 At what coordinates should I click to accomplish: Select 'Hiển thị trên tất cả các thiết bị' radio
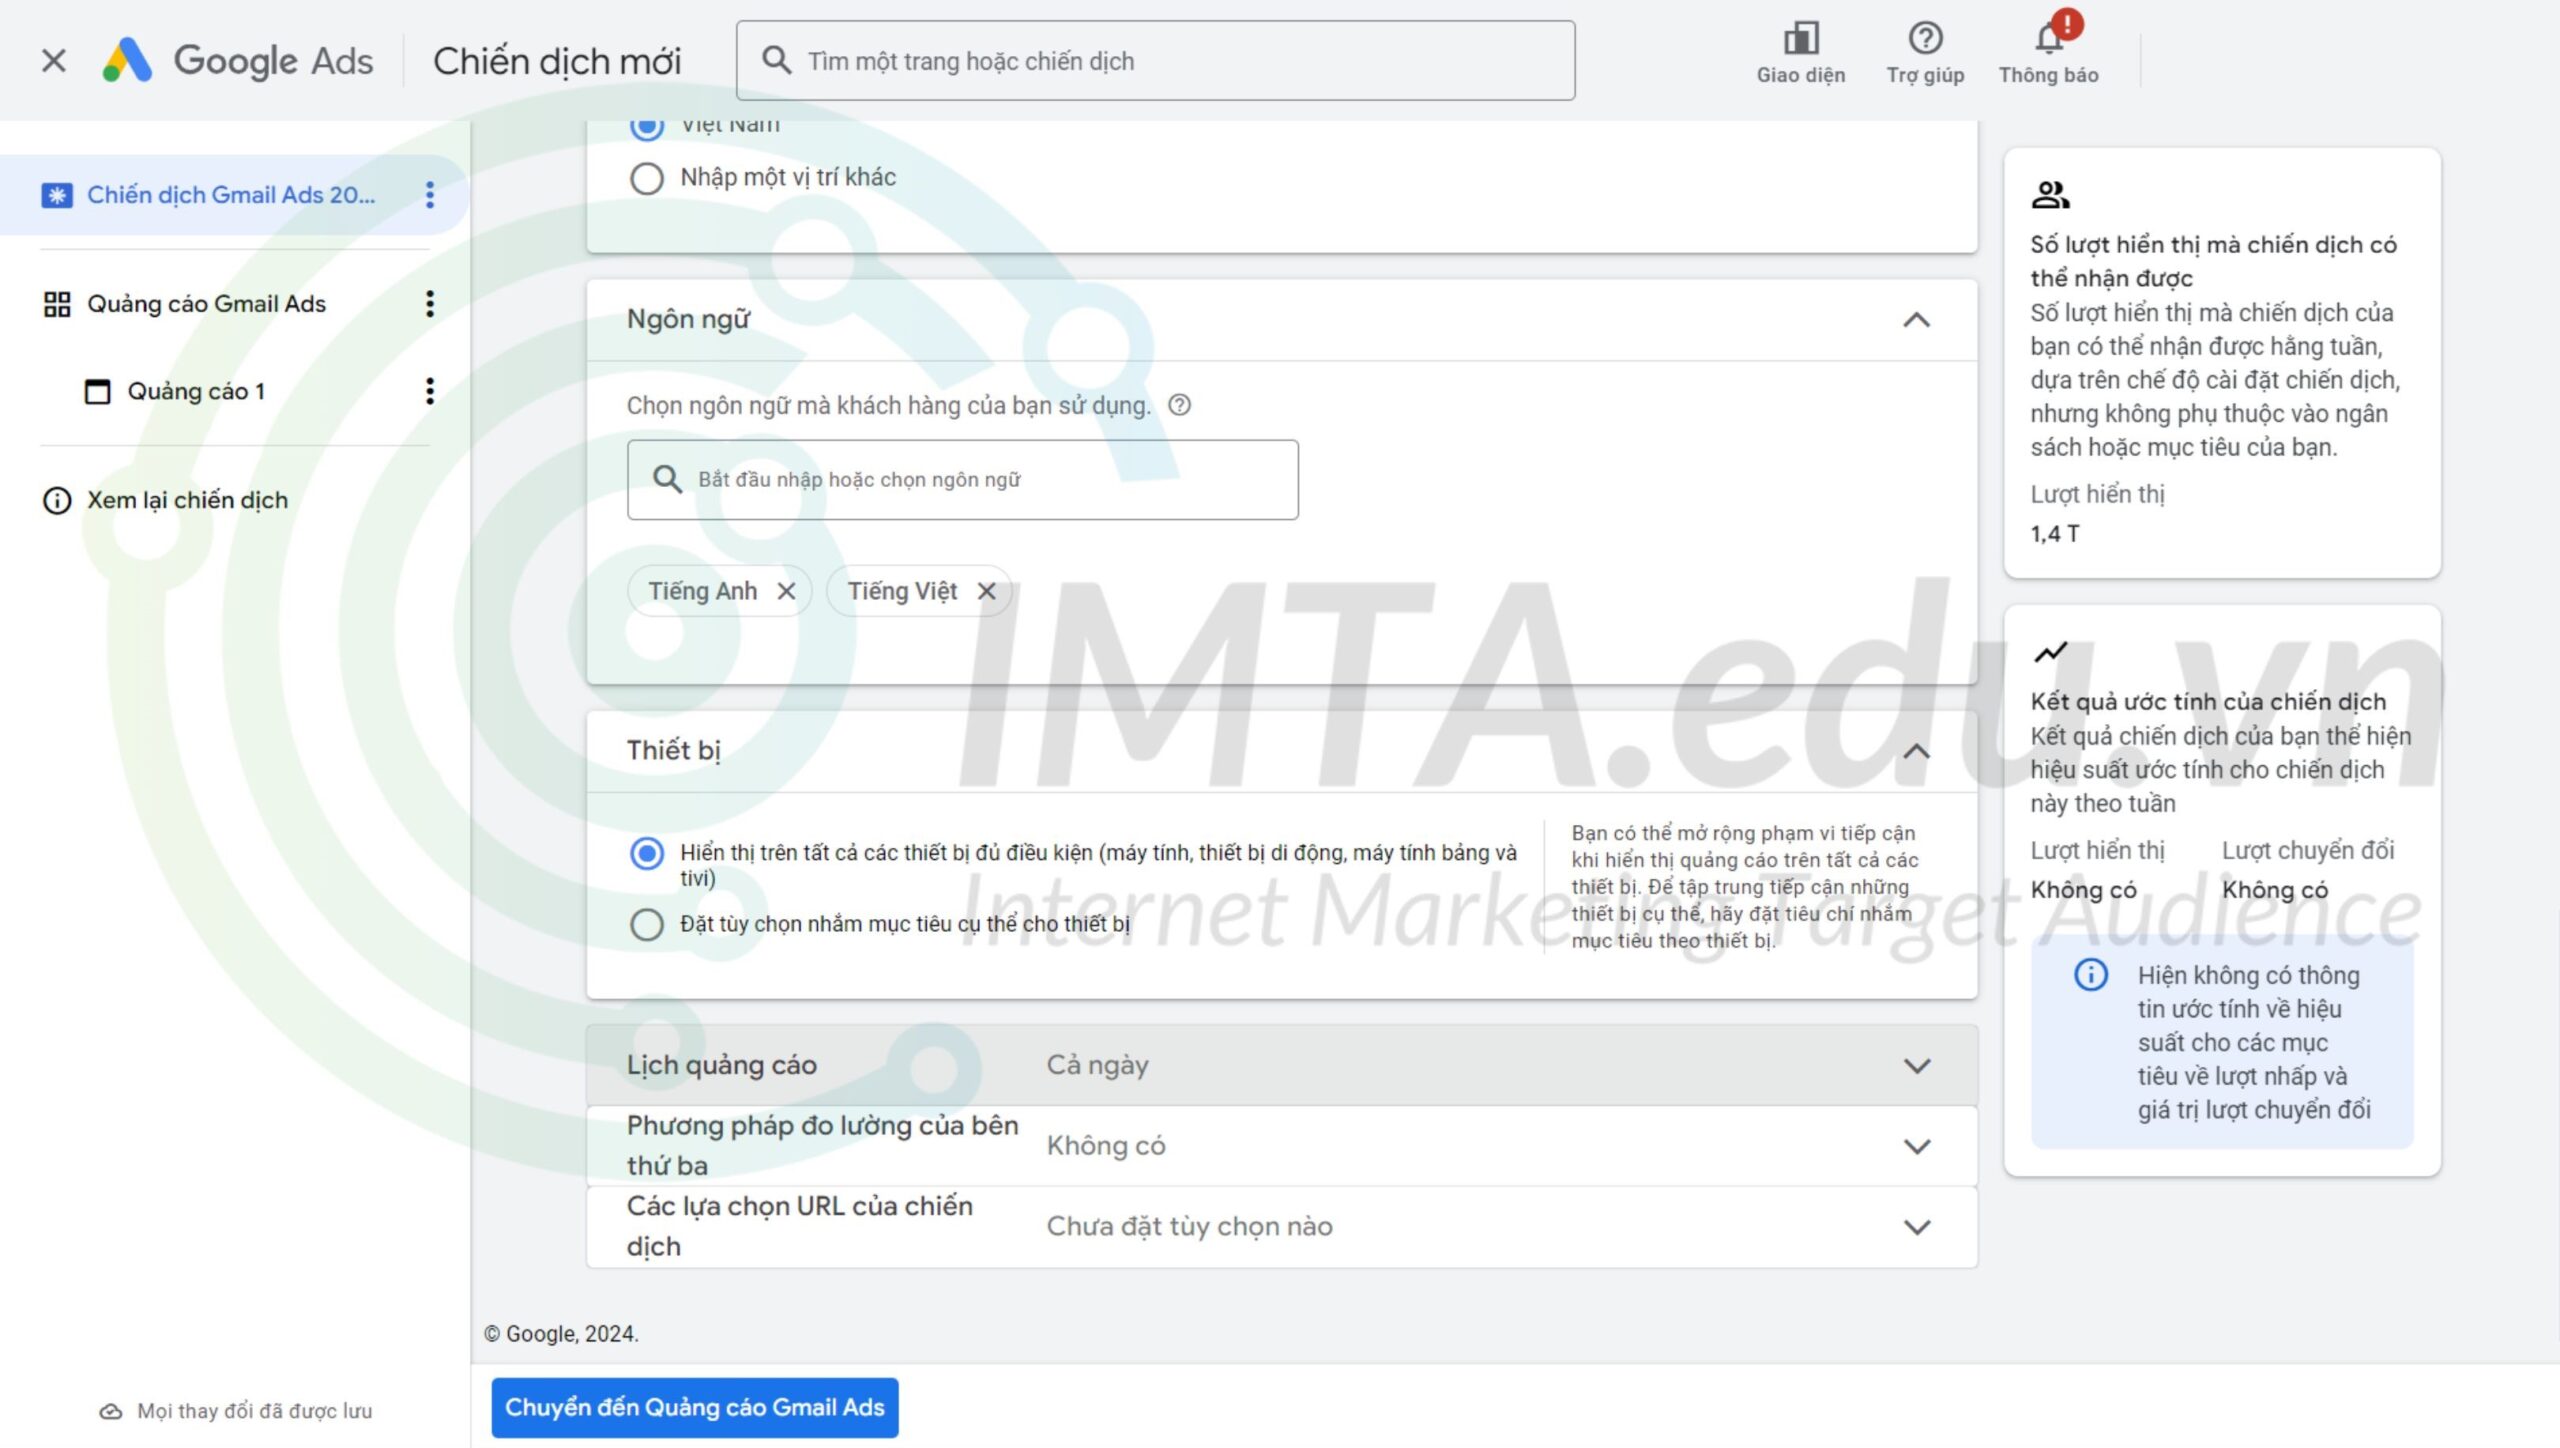(x=647, y=853)
